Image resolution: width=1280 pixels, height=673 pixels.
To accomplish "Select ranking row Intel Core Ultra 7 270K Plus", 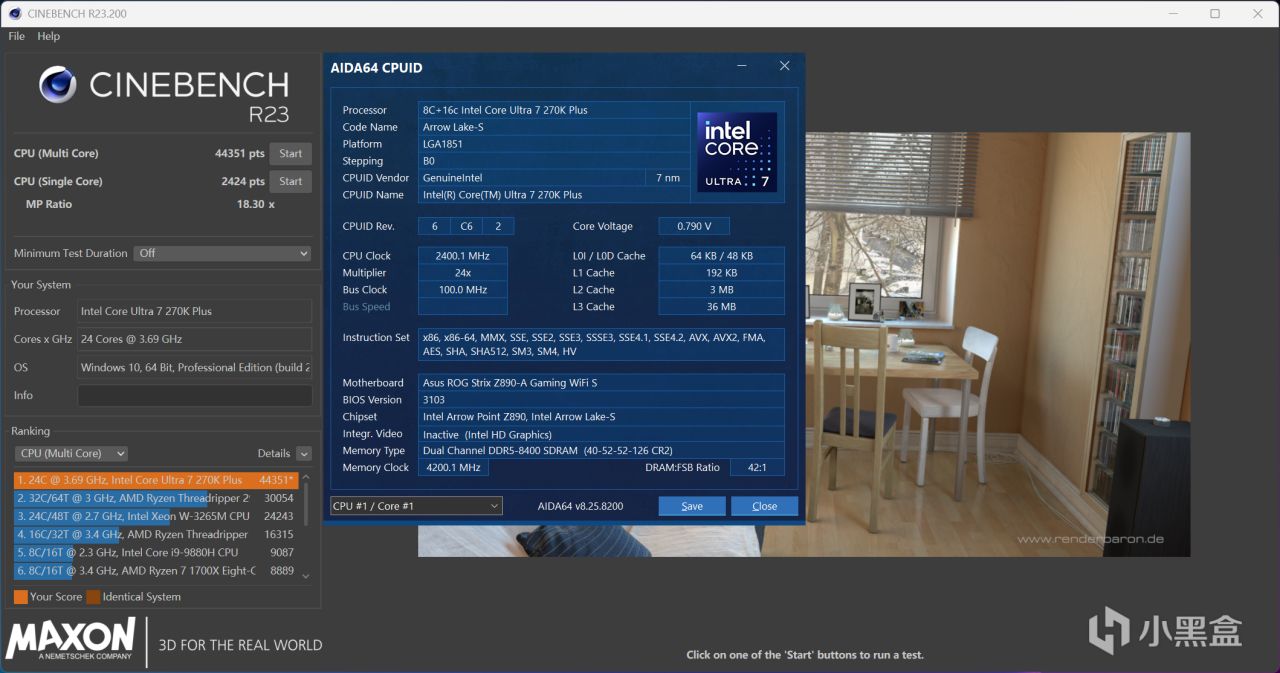I will coord(156,480).
